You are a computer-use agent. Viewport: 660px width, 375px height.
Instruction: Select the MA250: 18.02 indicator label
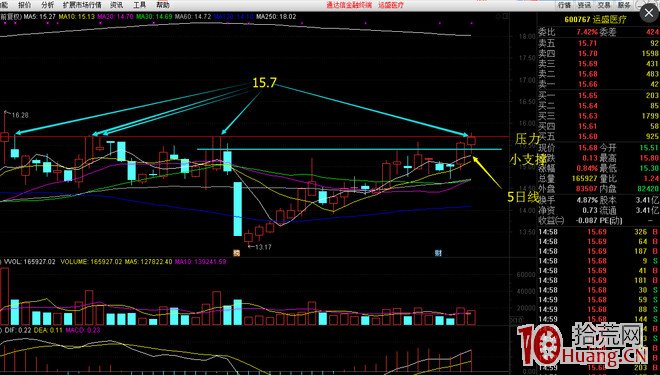[276, 17]
